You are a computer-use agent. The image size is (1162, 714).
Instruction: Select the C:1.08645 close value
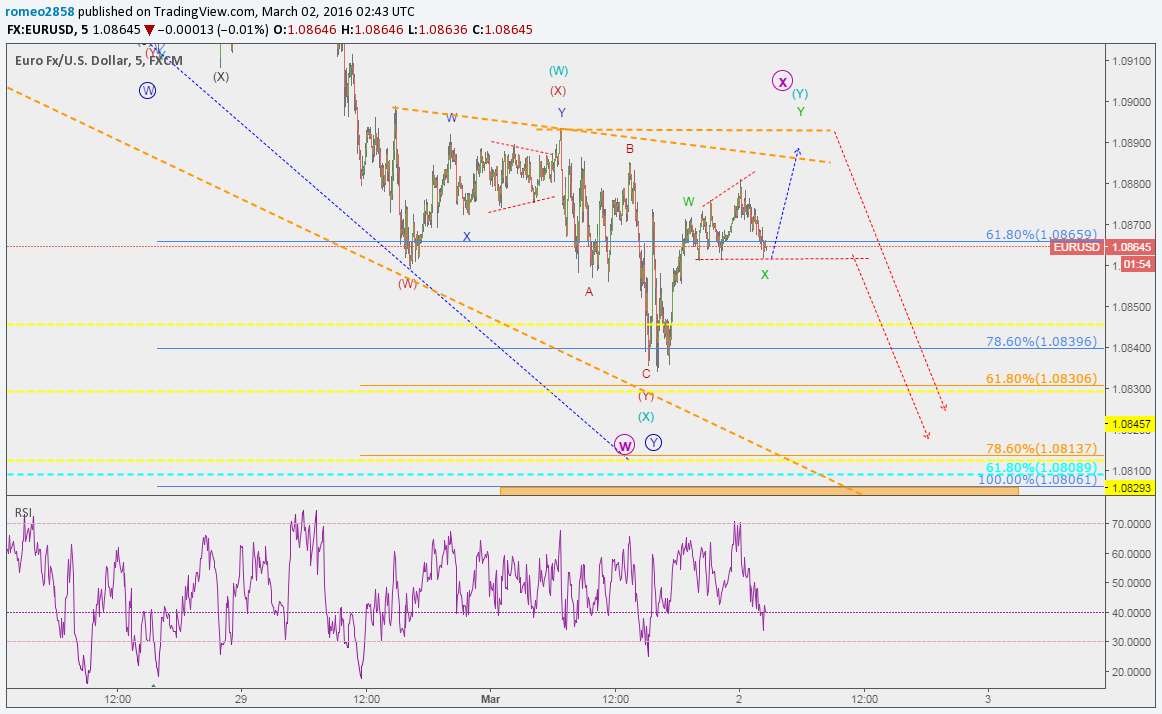502,30
